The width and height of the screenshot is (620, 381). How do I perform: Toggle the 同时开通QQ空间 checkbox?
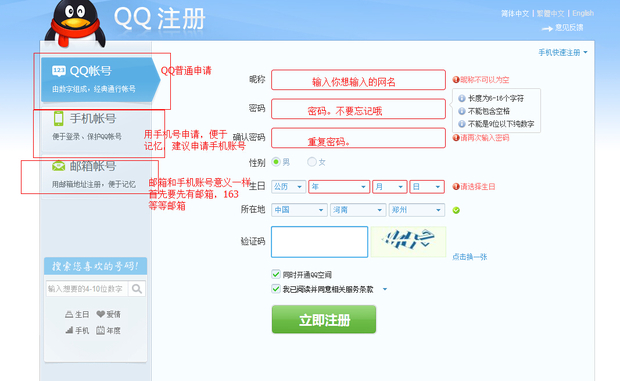(x=276, y=274)
